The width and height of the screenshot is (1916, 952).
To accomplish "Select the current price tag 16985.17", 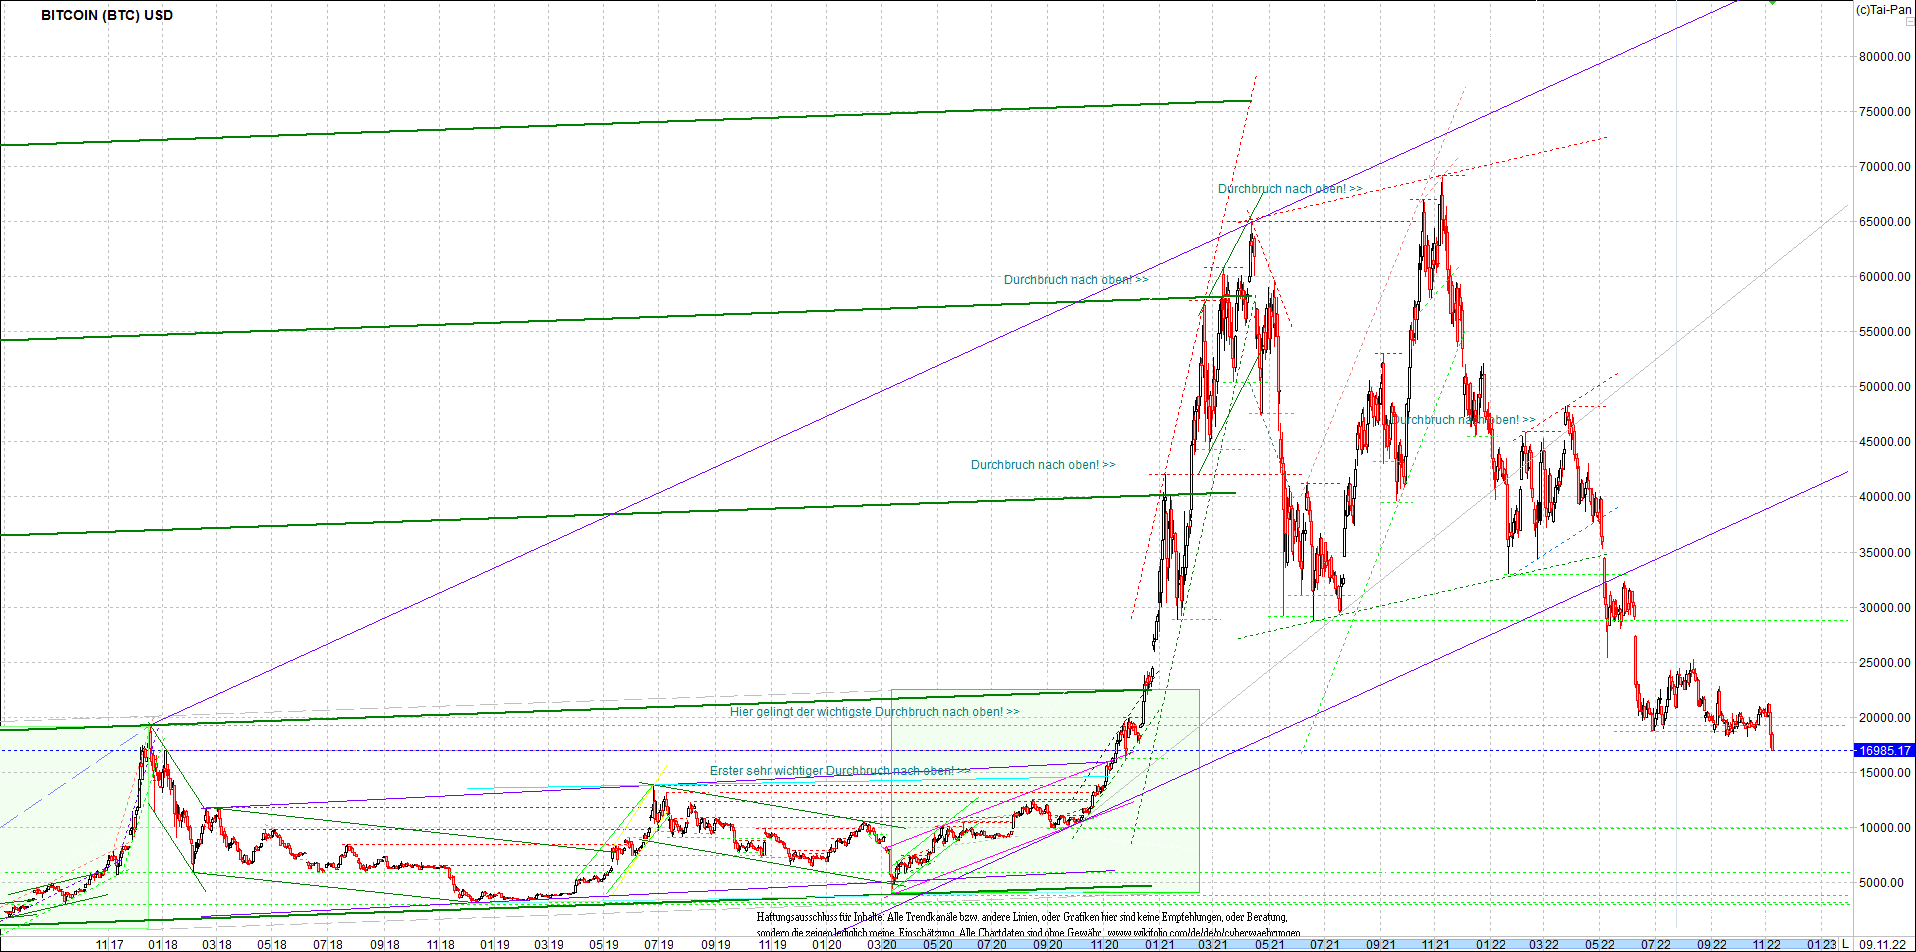I will (1884, 750).
